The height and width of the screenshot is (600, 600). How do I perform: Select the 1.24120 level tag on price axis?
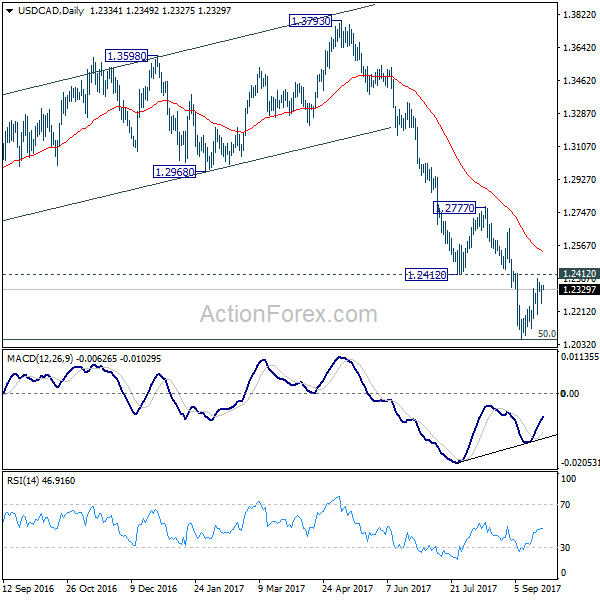pos(579,274)
